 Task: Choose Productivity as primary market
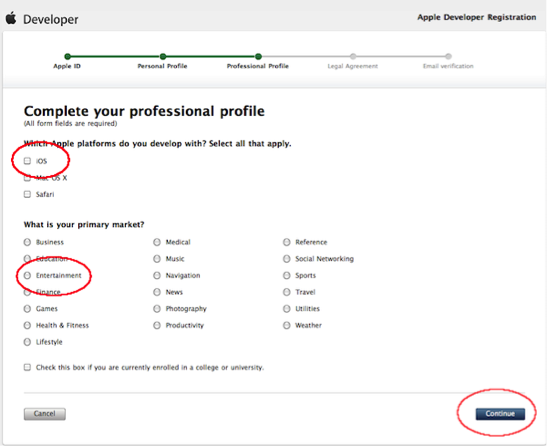157,325
